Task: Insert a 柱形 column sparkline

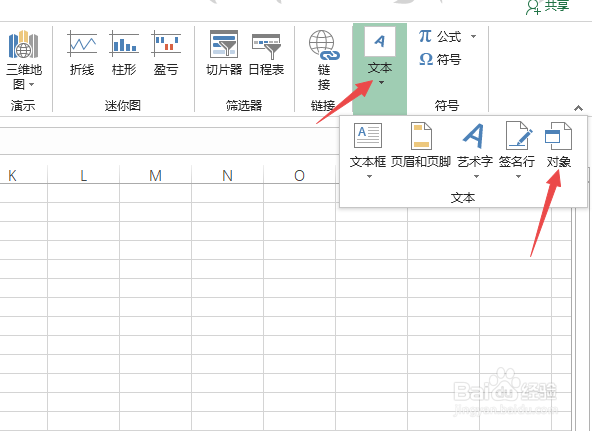Action: click(124, 53)
